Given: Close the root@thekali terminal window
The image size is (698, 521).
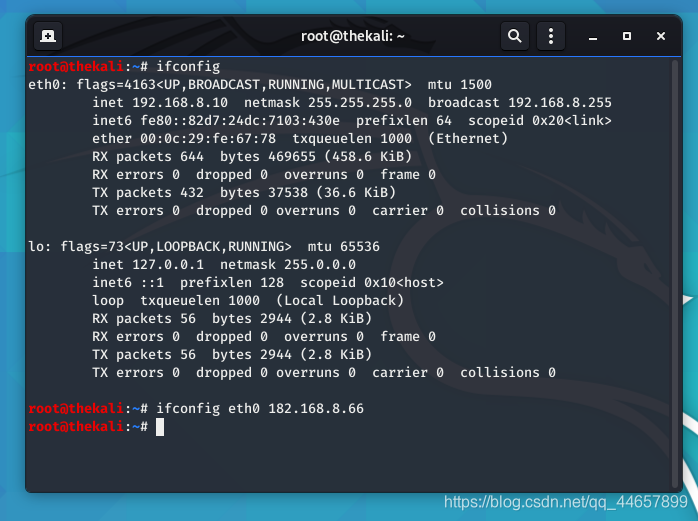Looking at the screenshot, I should pyautogui.click(x=661, y=37).
